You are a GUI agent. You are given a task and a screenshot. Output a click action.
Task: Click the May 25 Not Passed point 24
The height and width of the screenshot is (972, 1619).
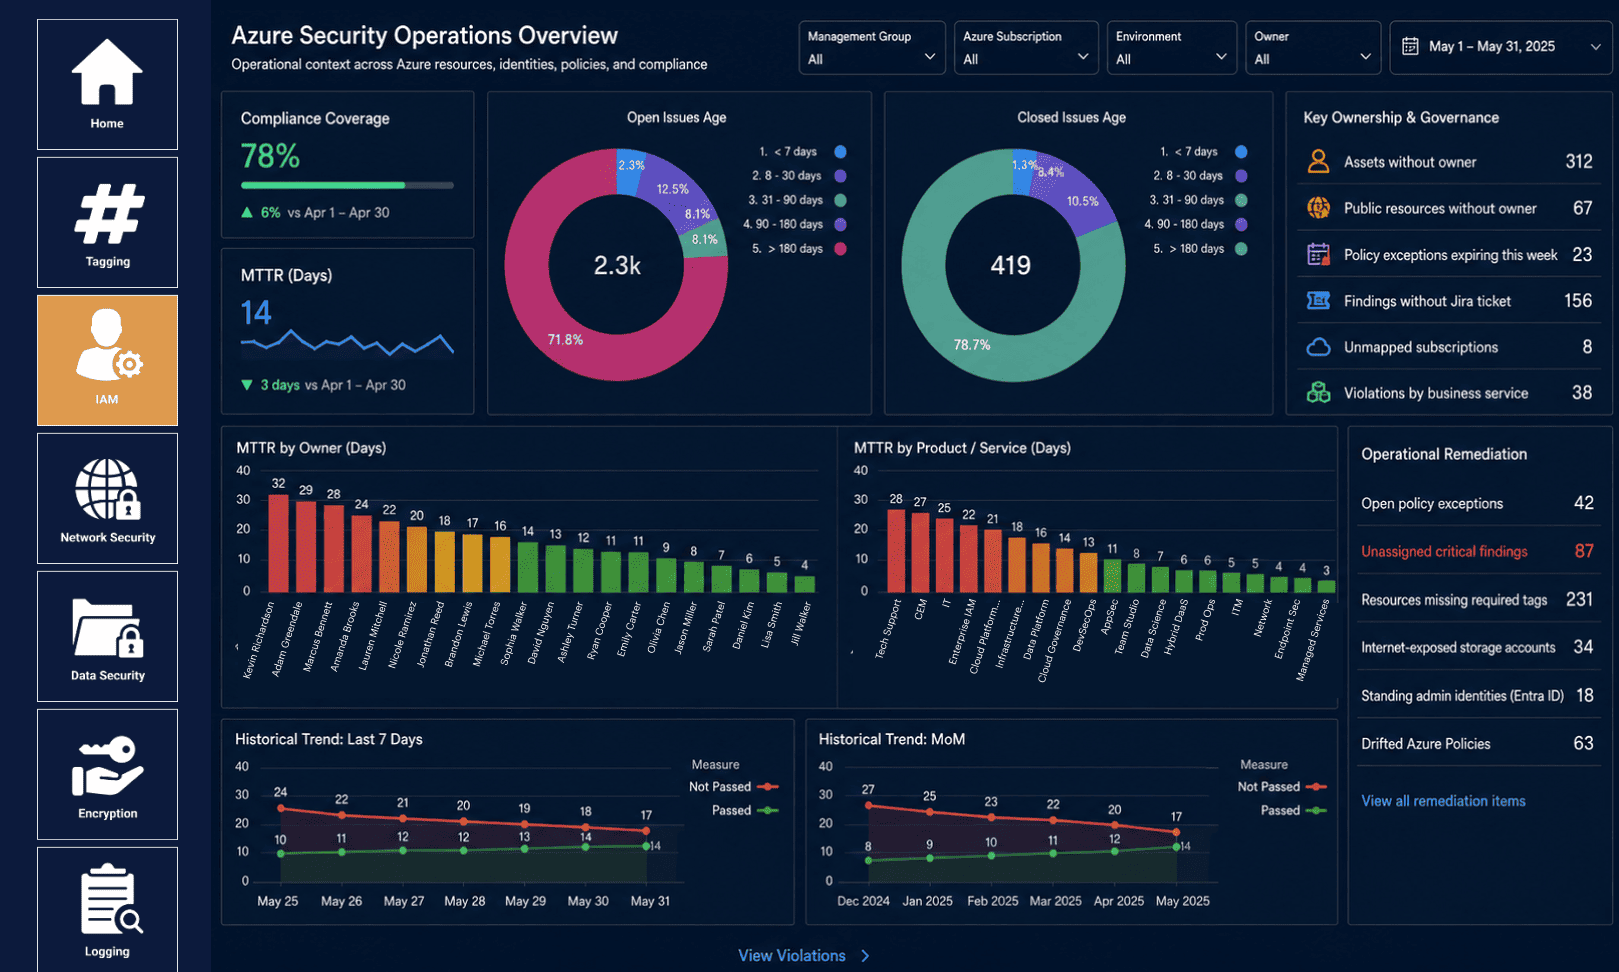click(x=281, y=808)
